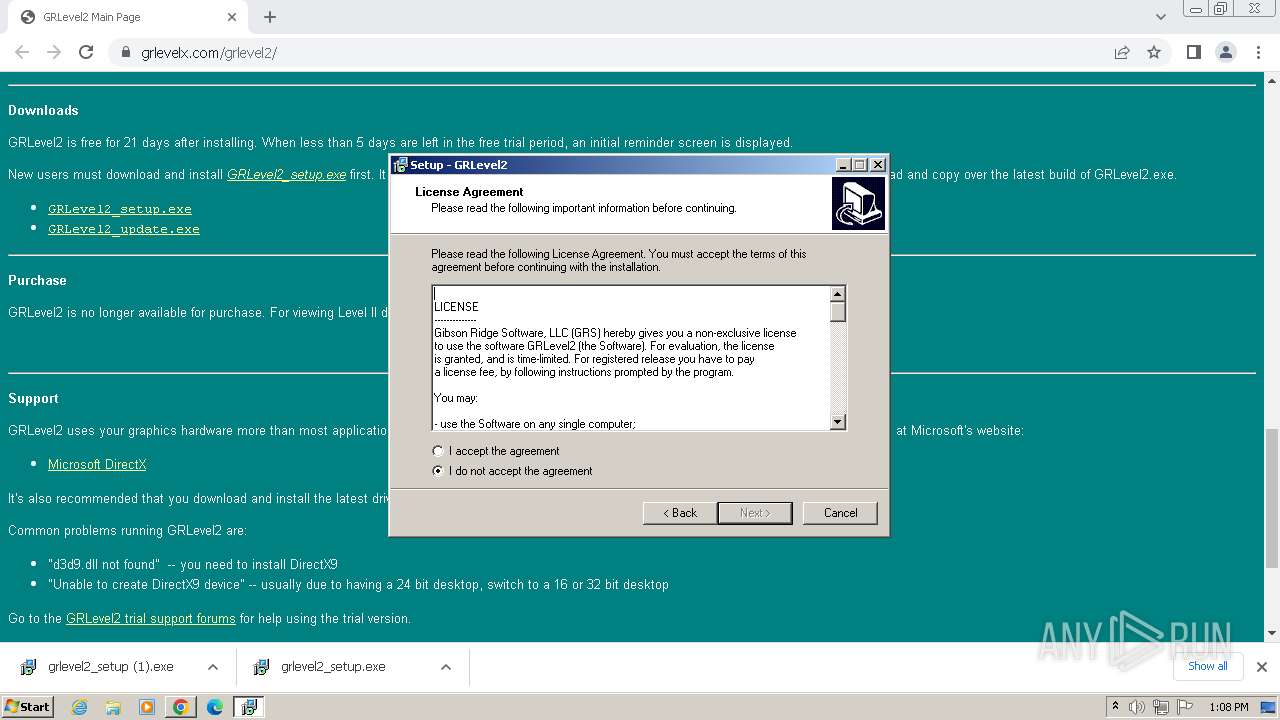Click the Back button in Setup
The width and height of the screenshot is (1280, 720).
coord(679,513)
